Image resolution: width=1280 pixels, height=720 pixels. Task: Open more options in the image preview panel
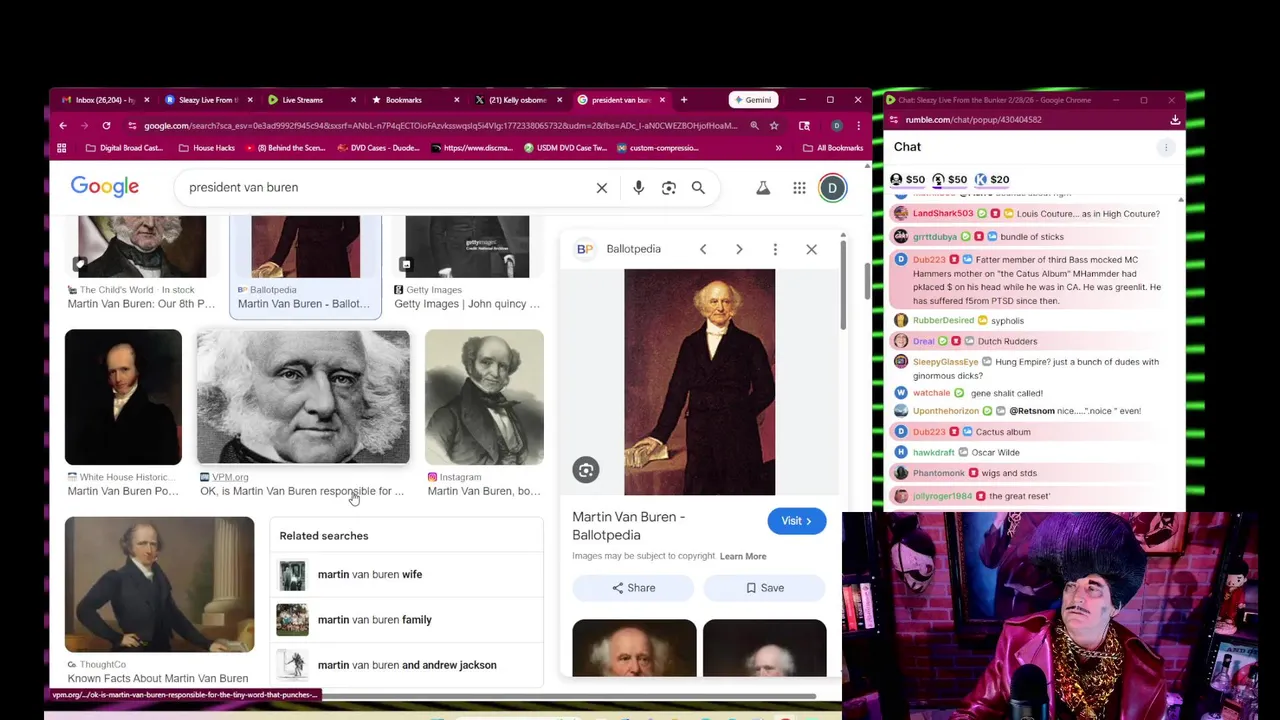[775, 249]
